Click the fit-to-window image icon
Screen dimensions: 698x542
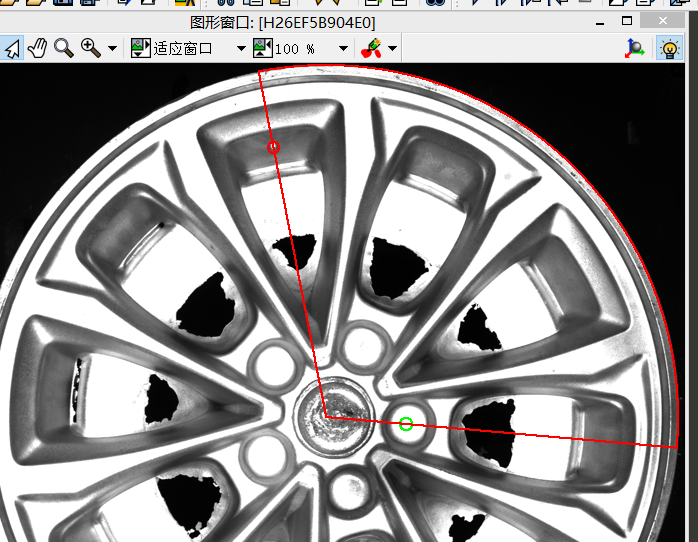coord(140,48)
